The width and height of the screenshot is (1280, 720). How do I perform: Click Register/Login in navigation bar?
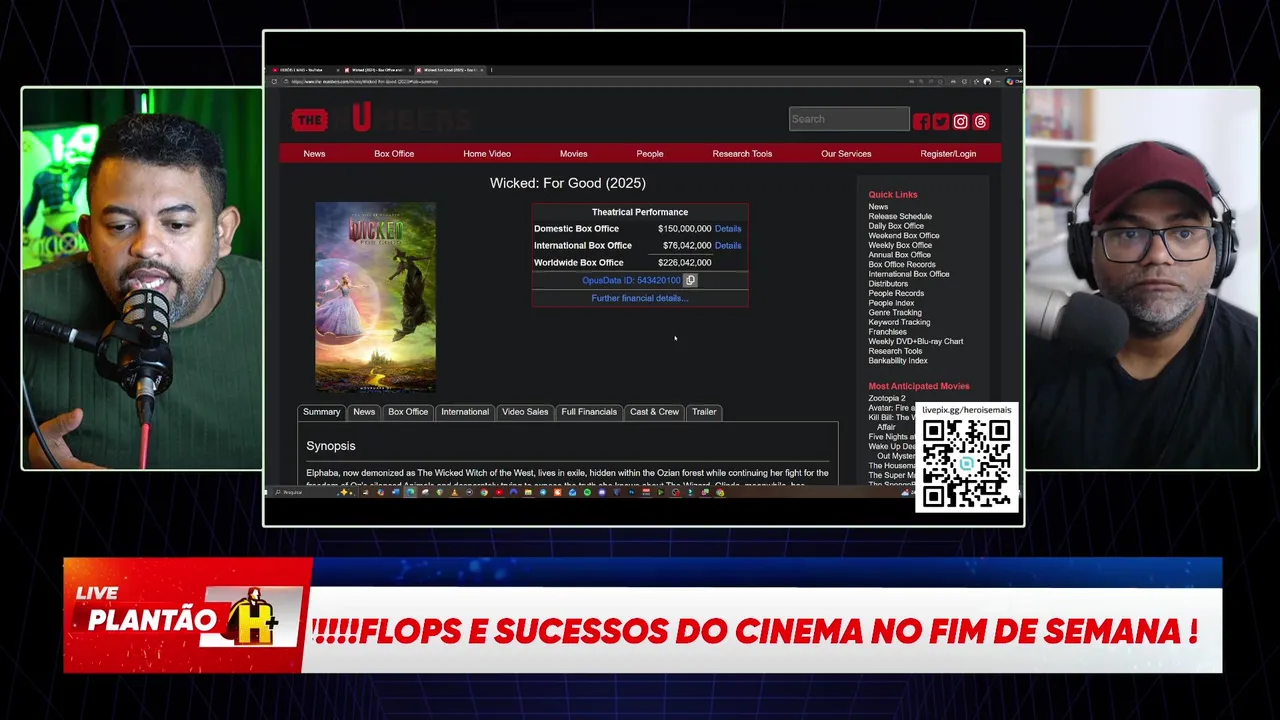(x=948, y=154)
